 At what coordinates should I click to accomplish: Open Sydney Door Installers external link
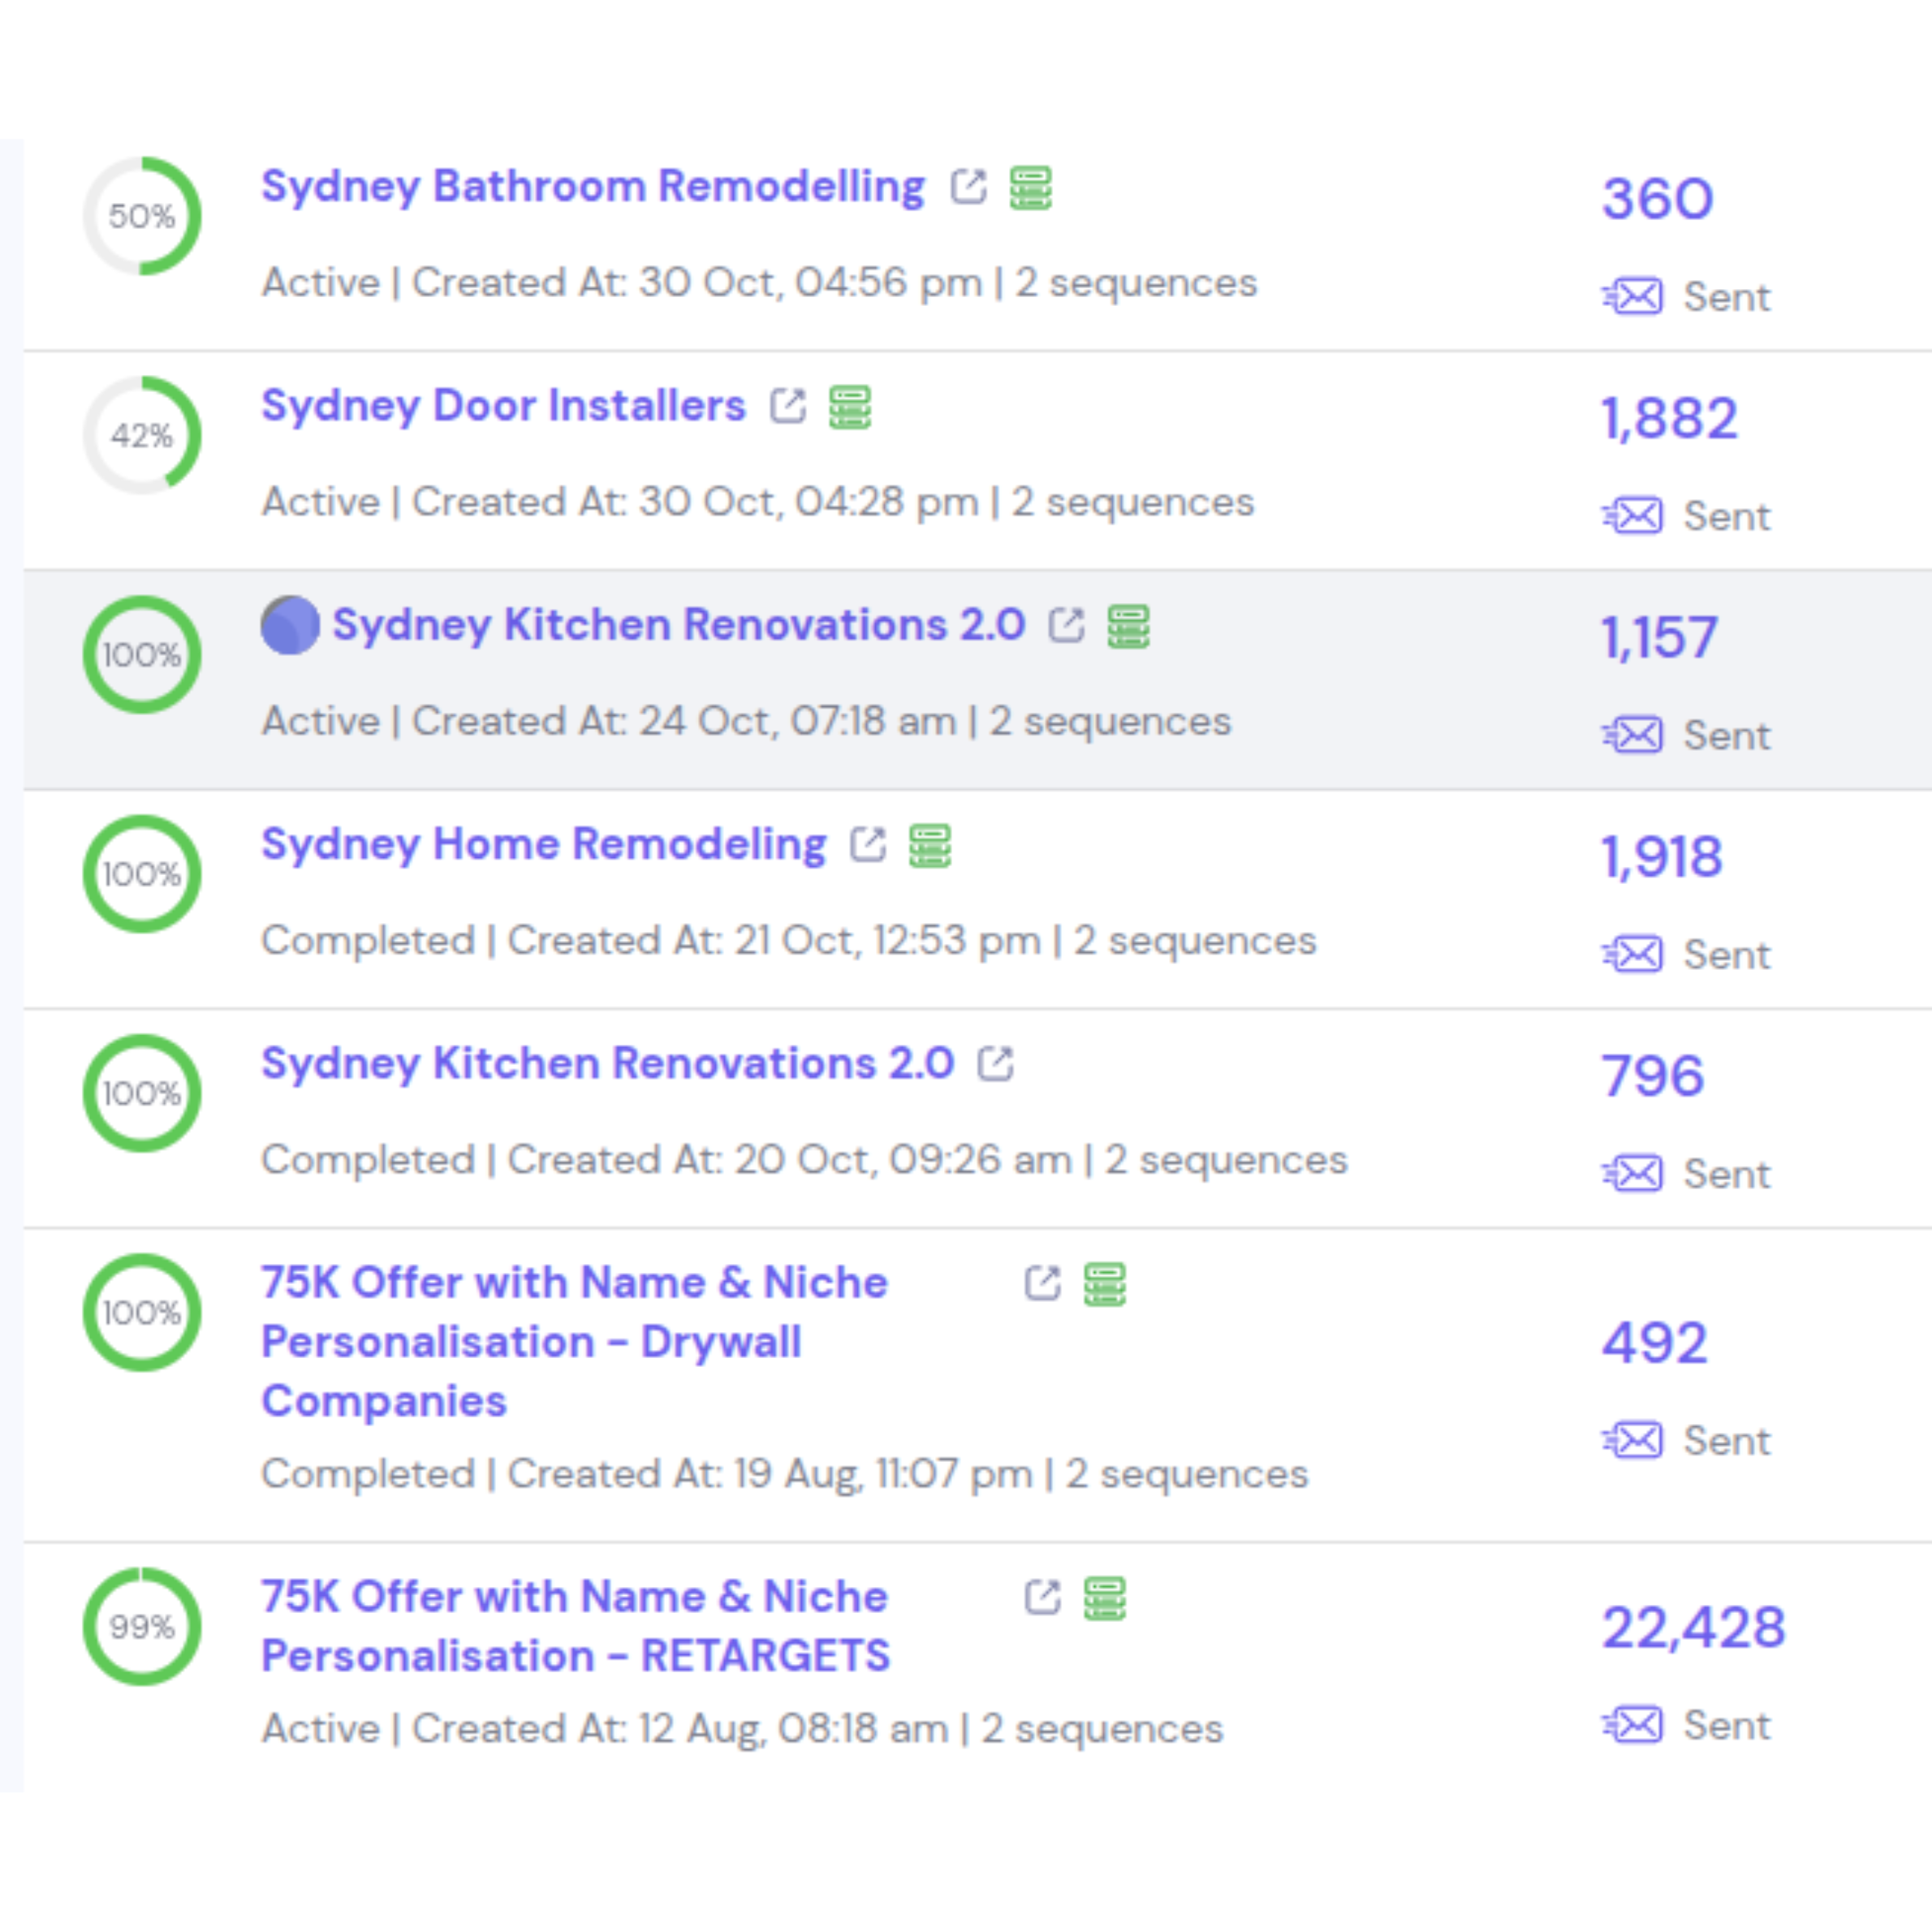click(x=789, y=405)
